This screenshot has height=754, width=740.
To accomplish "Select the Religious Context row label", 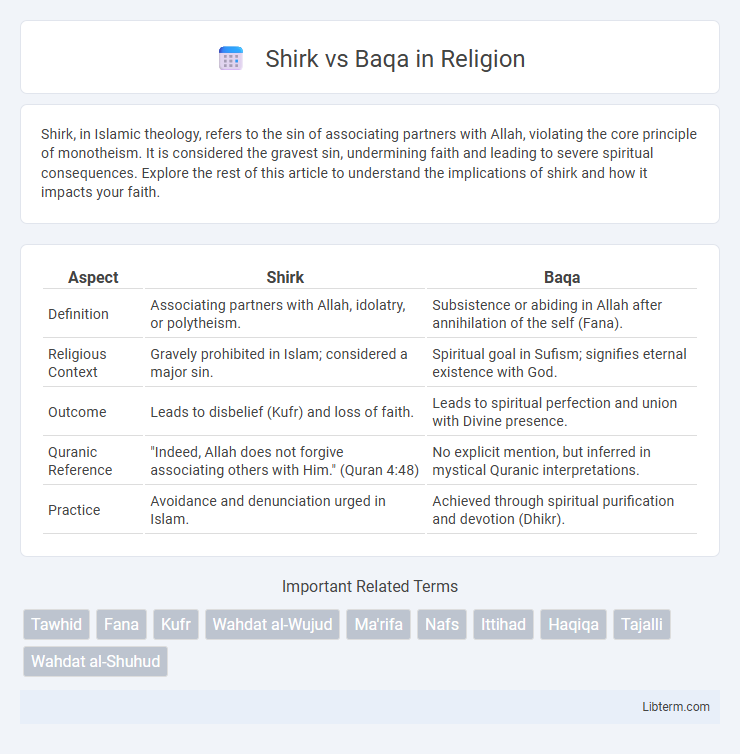I will coord(77,363).
